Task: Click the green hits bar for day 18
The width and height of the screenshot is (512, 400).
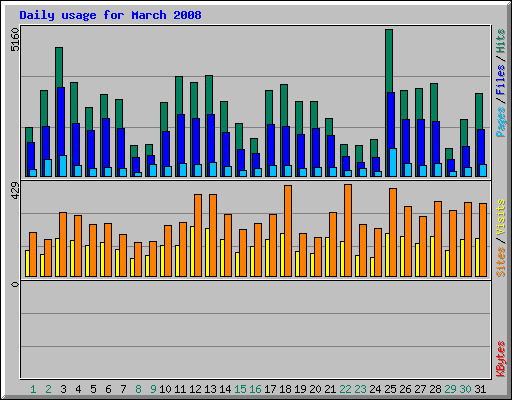Action: point(284,105)
